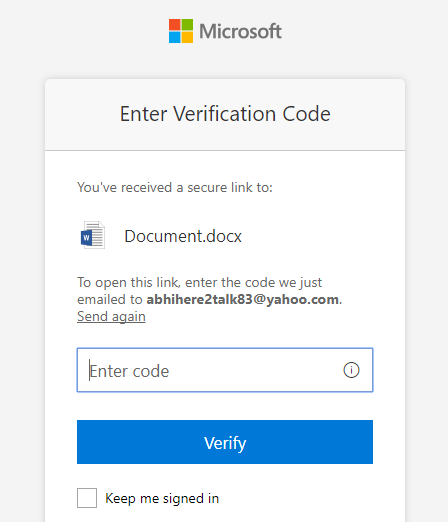Click the blue square of Microsoft logo
Viewport: 448px width, 522px height.
click(174, 37)
